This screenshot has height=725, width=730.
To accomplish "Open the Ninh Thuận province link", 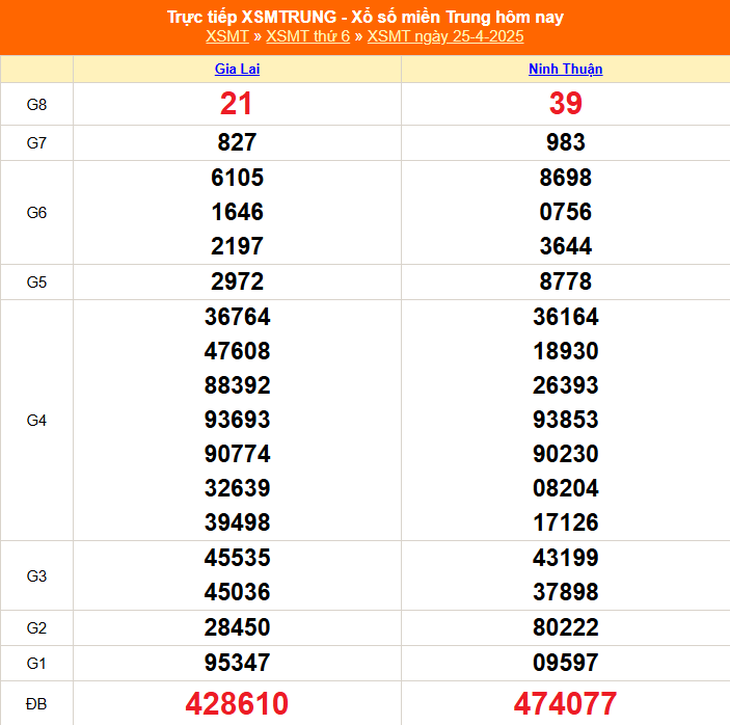I will coord(565,69).
